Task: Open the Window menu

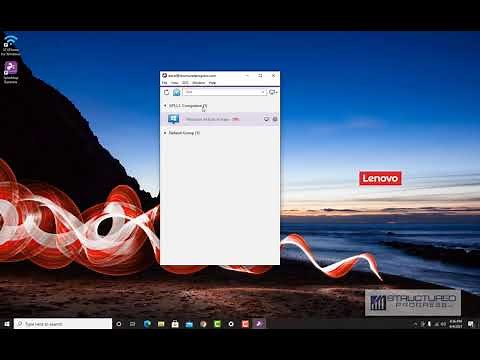Action: click(x=199, y=83)
